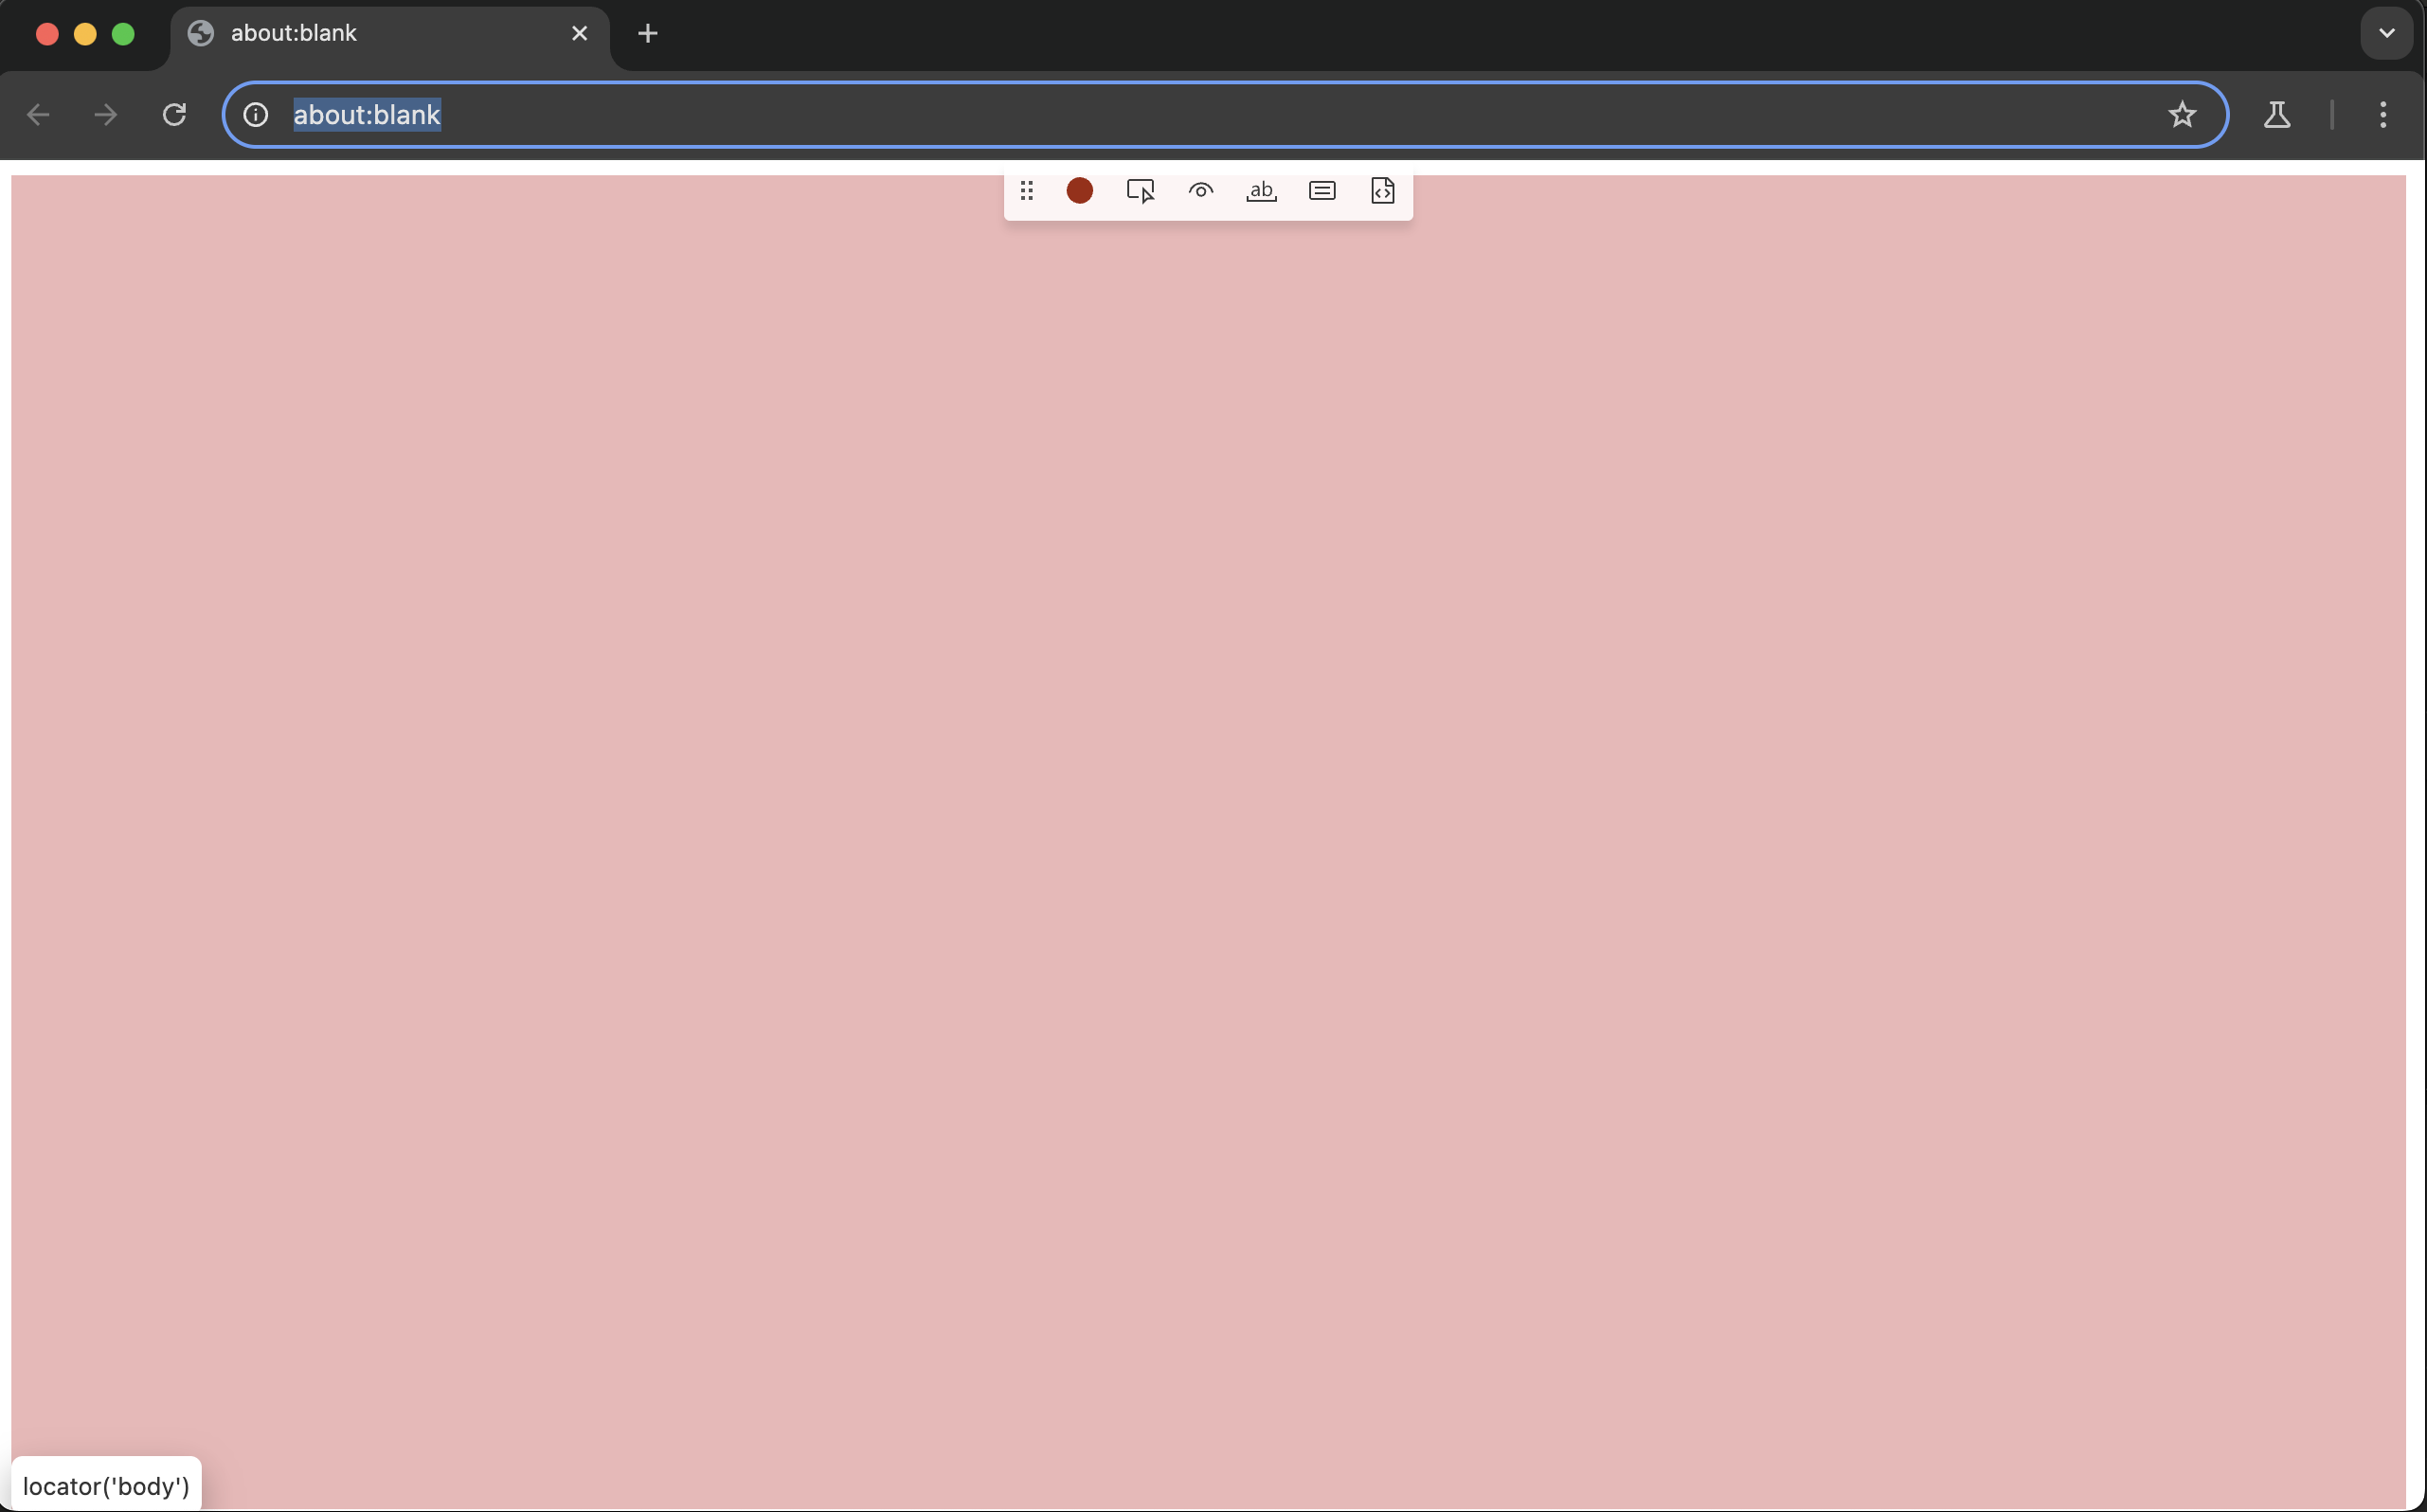Viewport: 2427px width, 1512px height.
Task: Expand the tab search dropdown arrow
Action: pos(2387,33)
